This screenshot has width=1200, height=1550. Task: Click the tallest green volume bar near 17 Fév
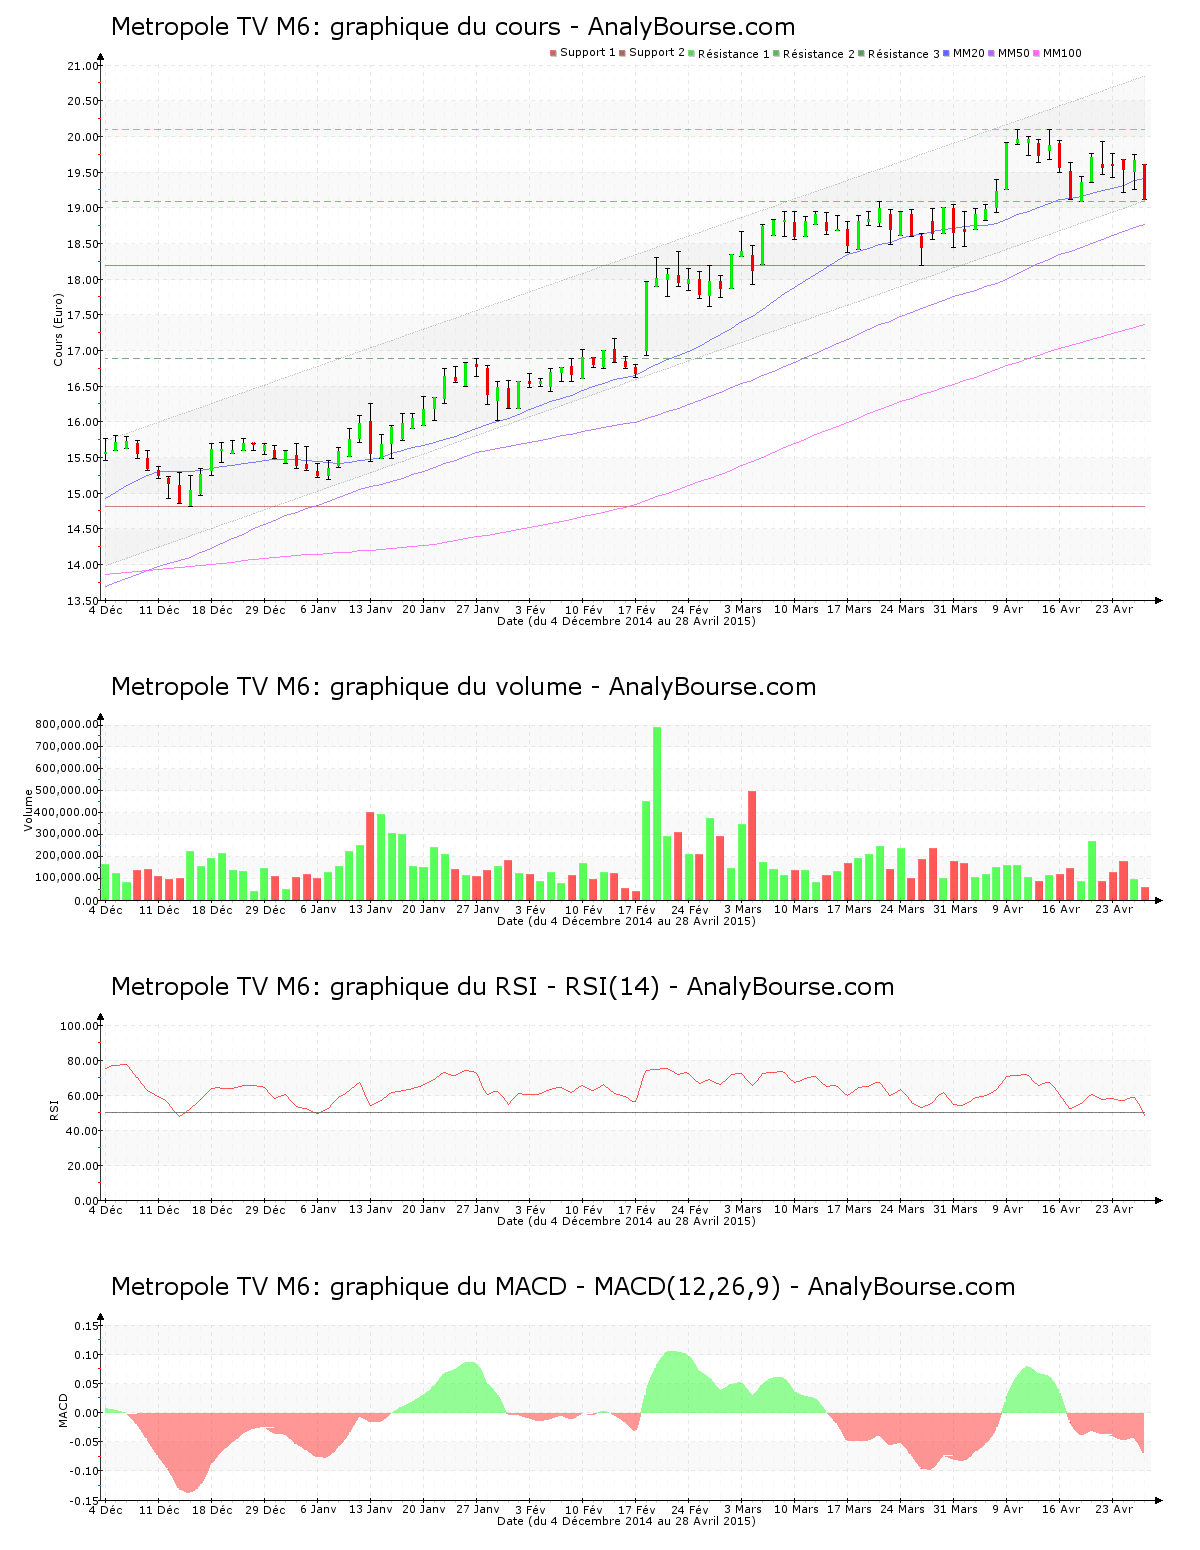coord(657,813)
